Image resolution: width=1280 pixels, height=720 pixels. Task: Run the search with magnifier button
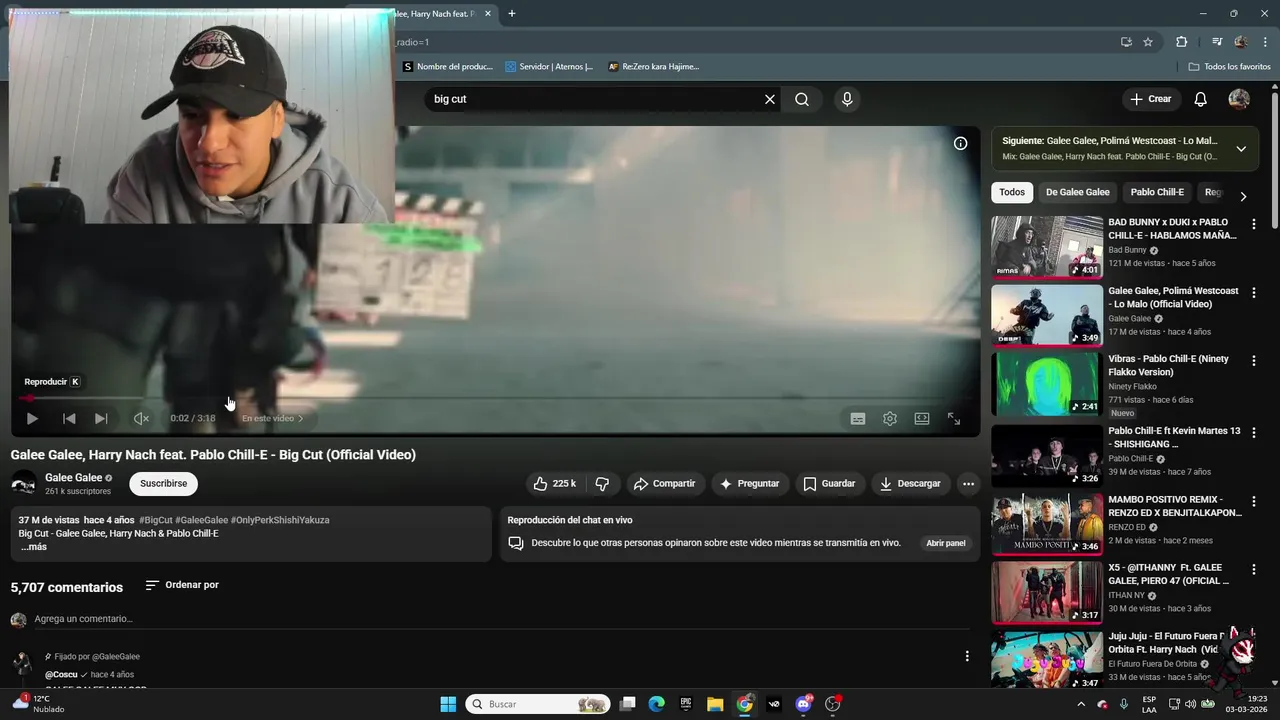[802, 99]
